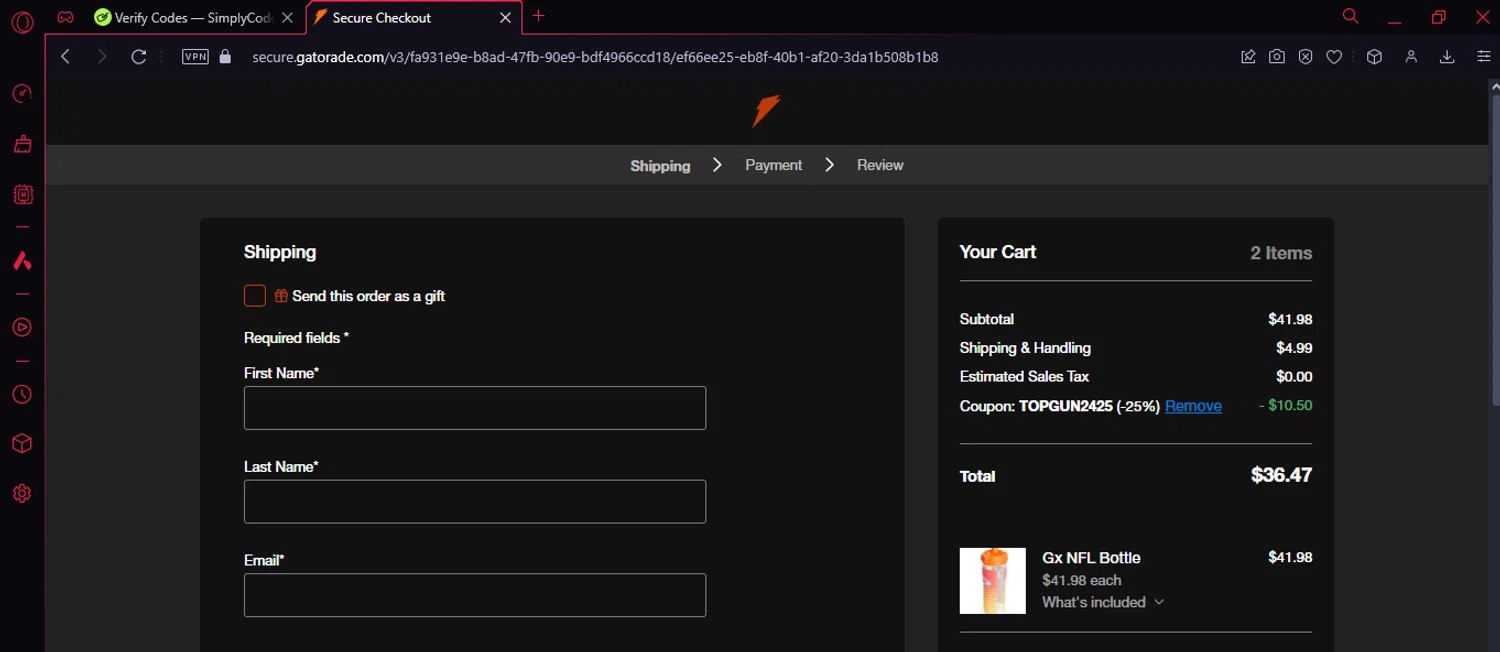
Task: Expand What's included for Gx NFL Bottle
Action: tap(1103, 602)
